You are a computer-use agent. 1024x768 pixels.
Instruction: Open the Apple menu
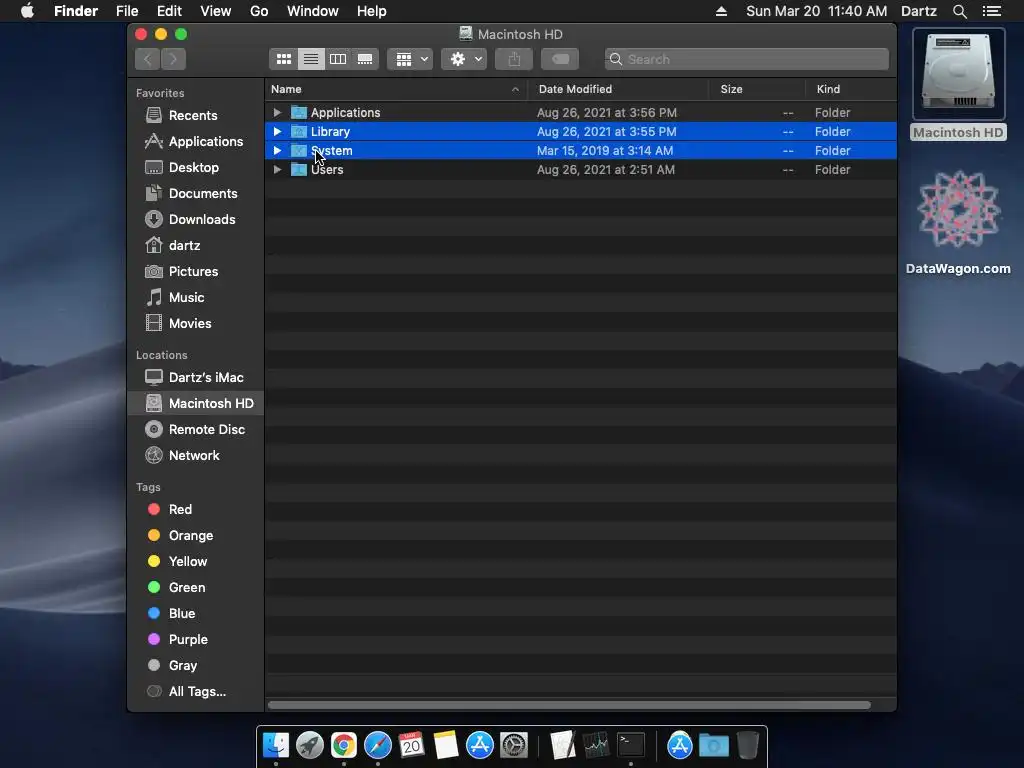click(27, 11)
